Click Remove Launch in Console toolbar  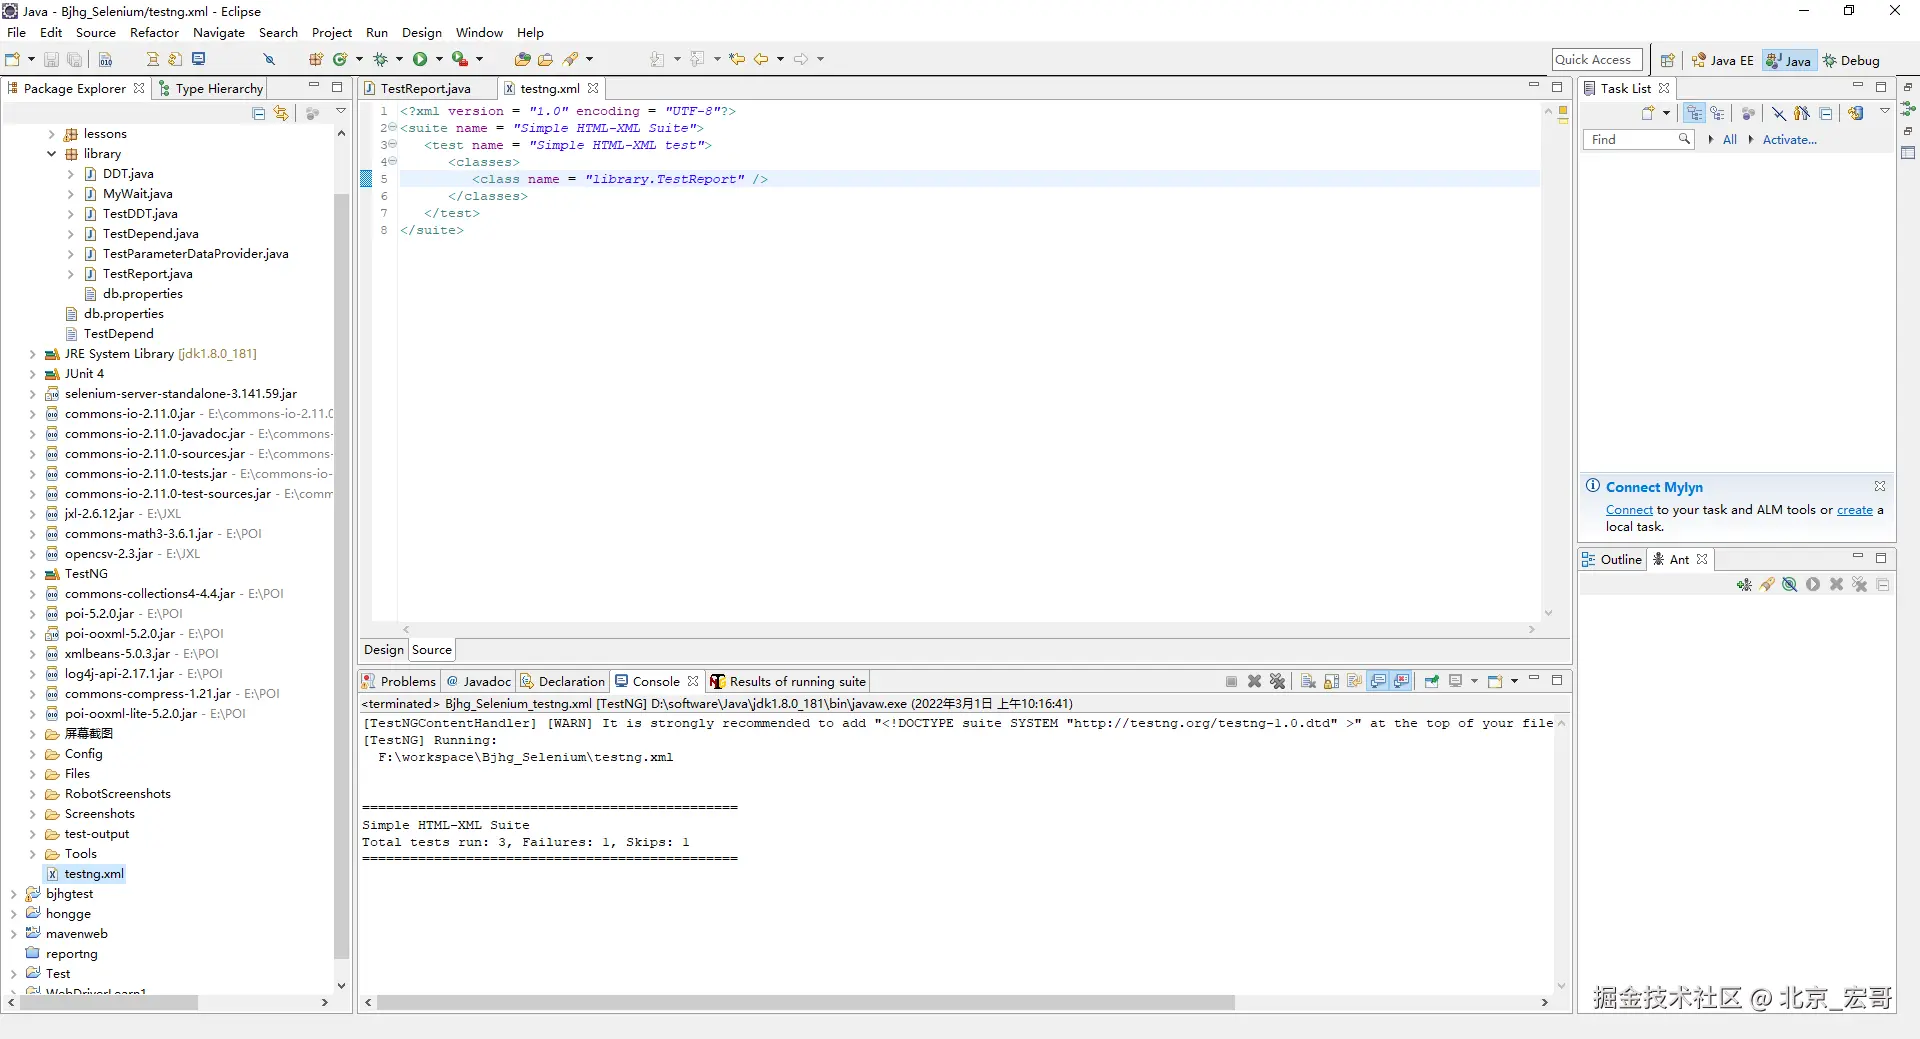coord(1254,681)
